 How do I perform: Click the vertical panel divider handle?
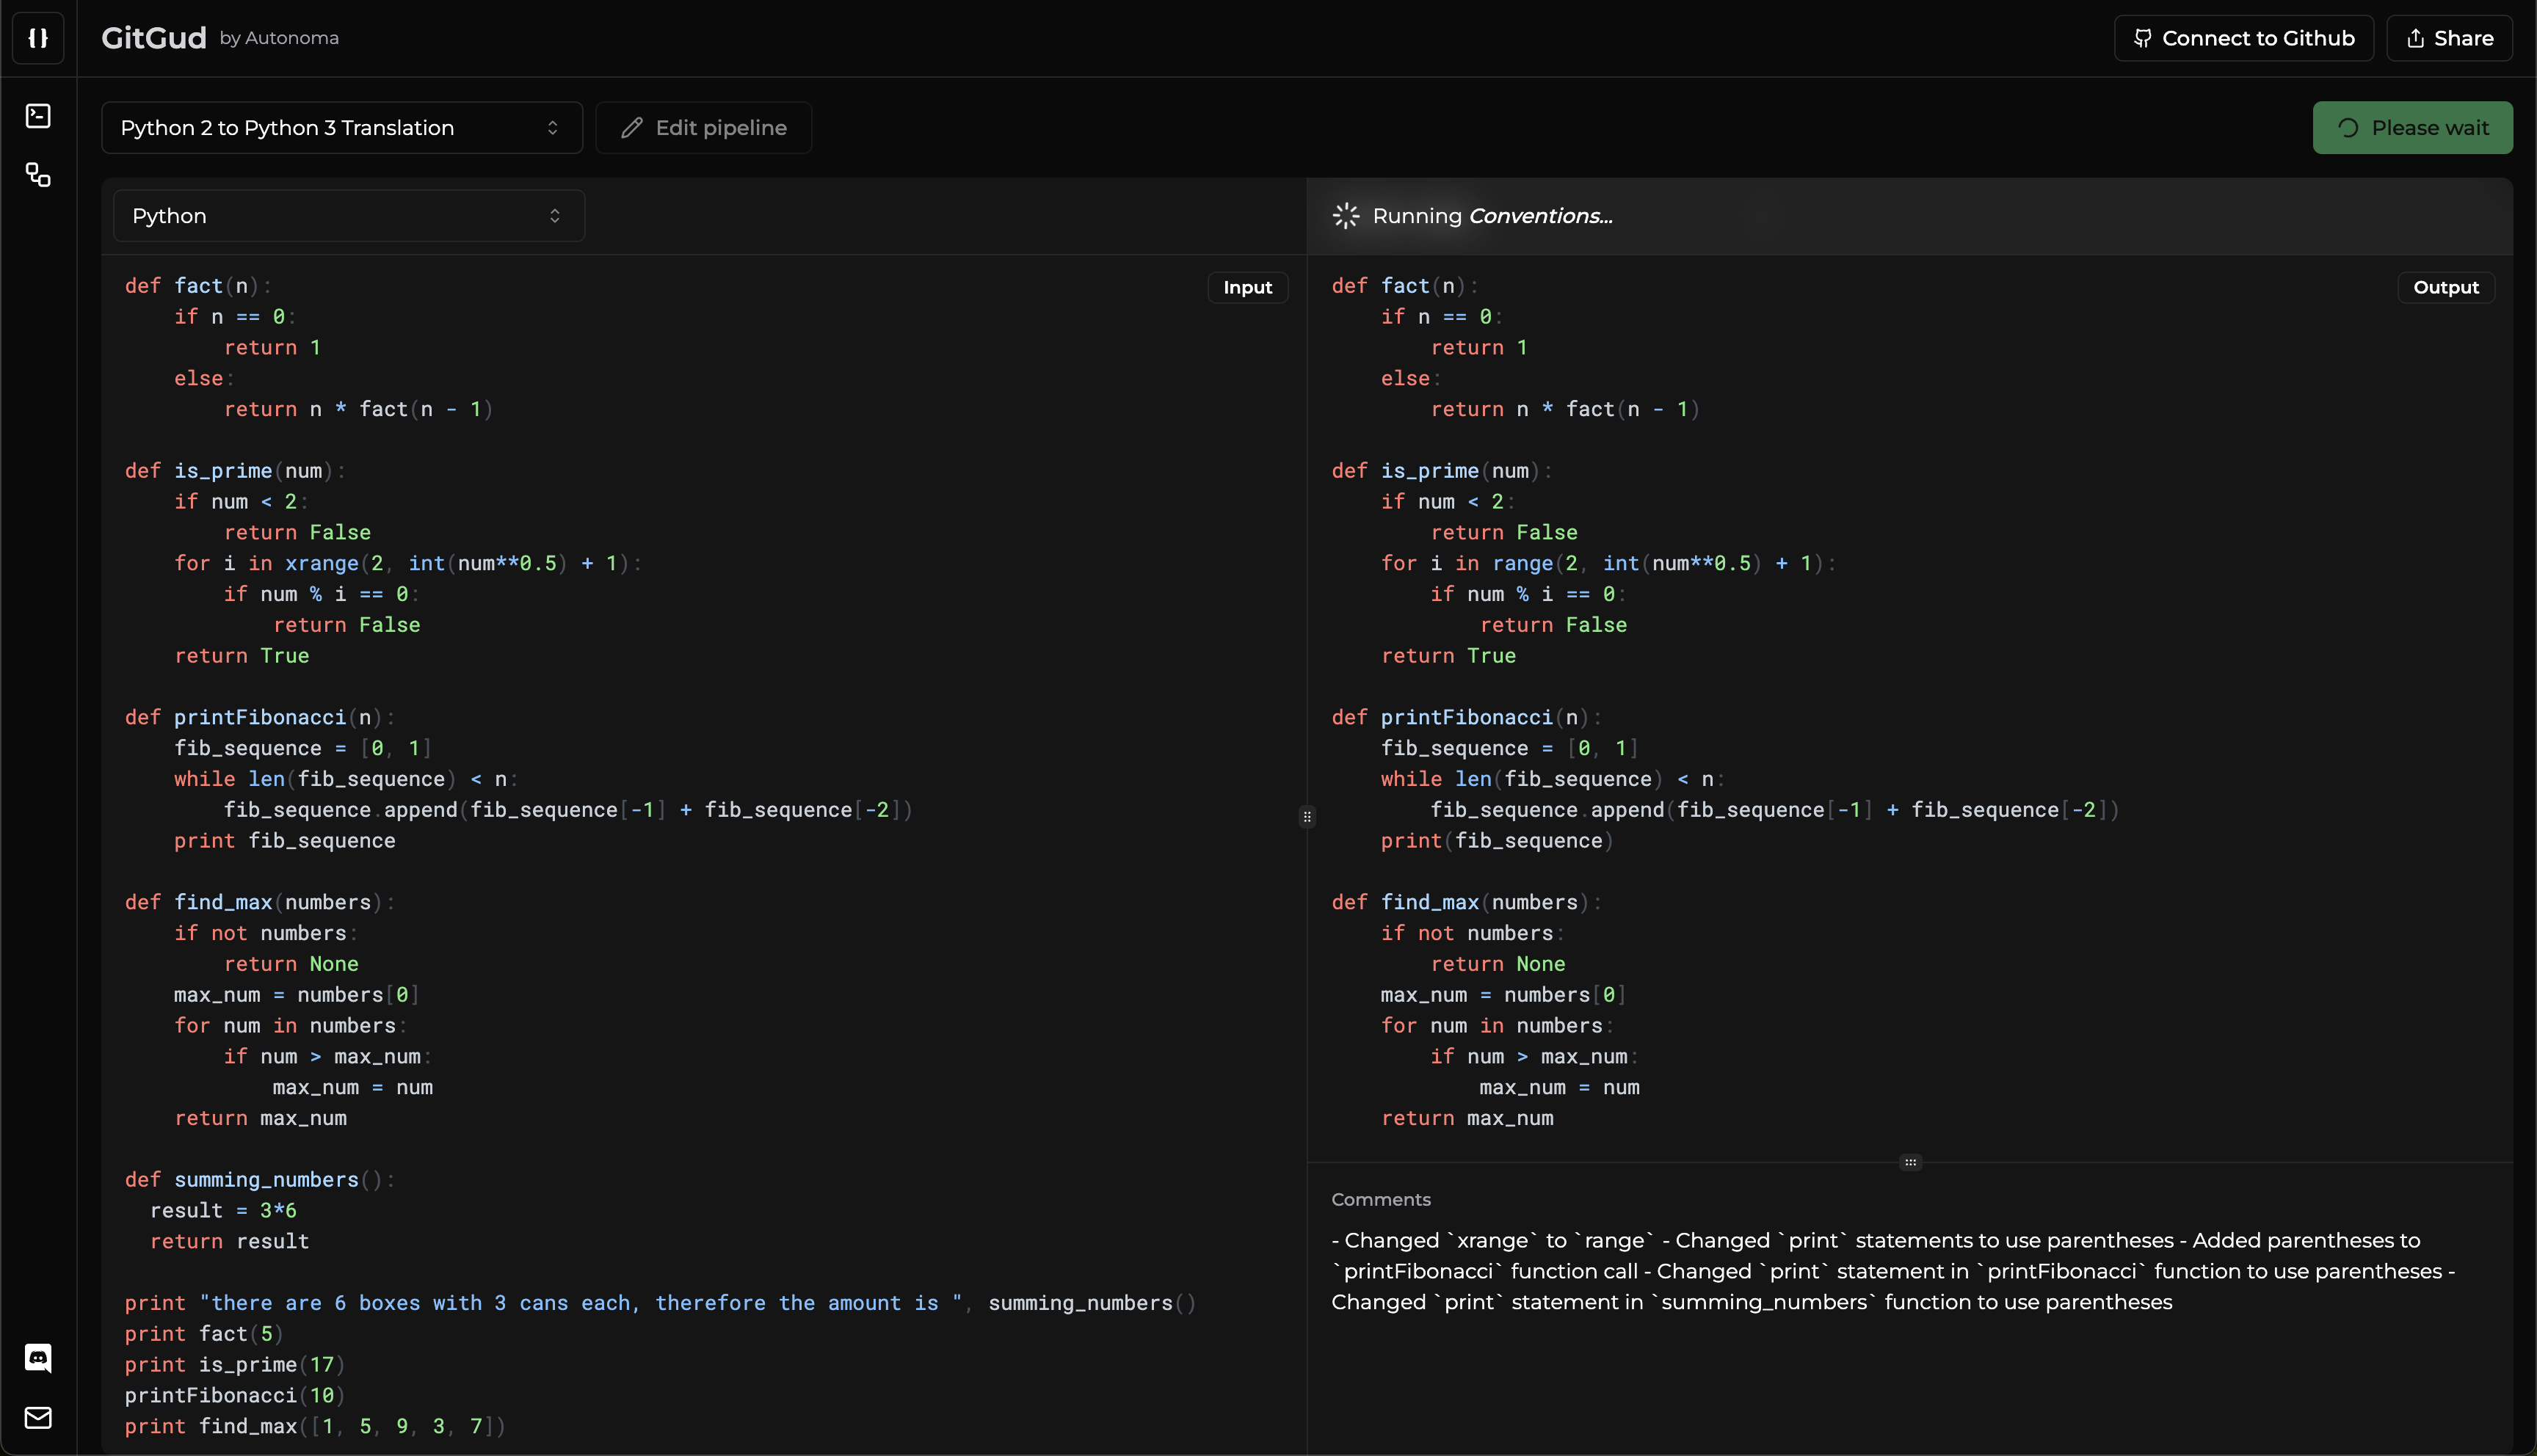tap(1307, 817)
